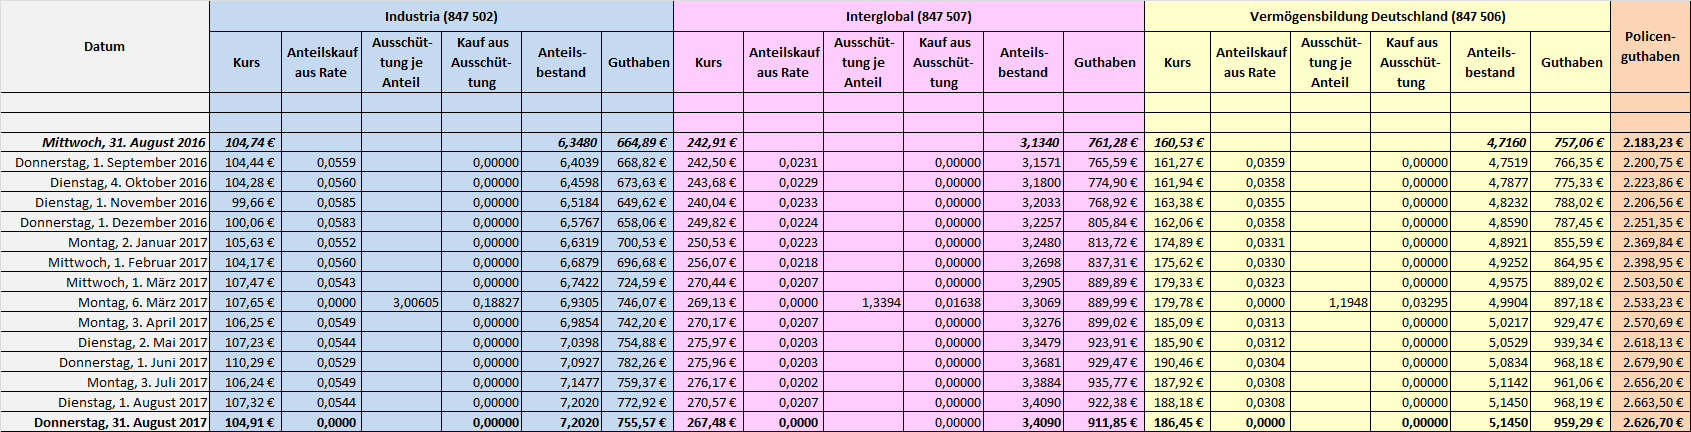This screenshot has height=432, width=1691.
Task: Select Guthaben header under Interglobal
Action: tap(1104, 62)
